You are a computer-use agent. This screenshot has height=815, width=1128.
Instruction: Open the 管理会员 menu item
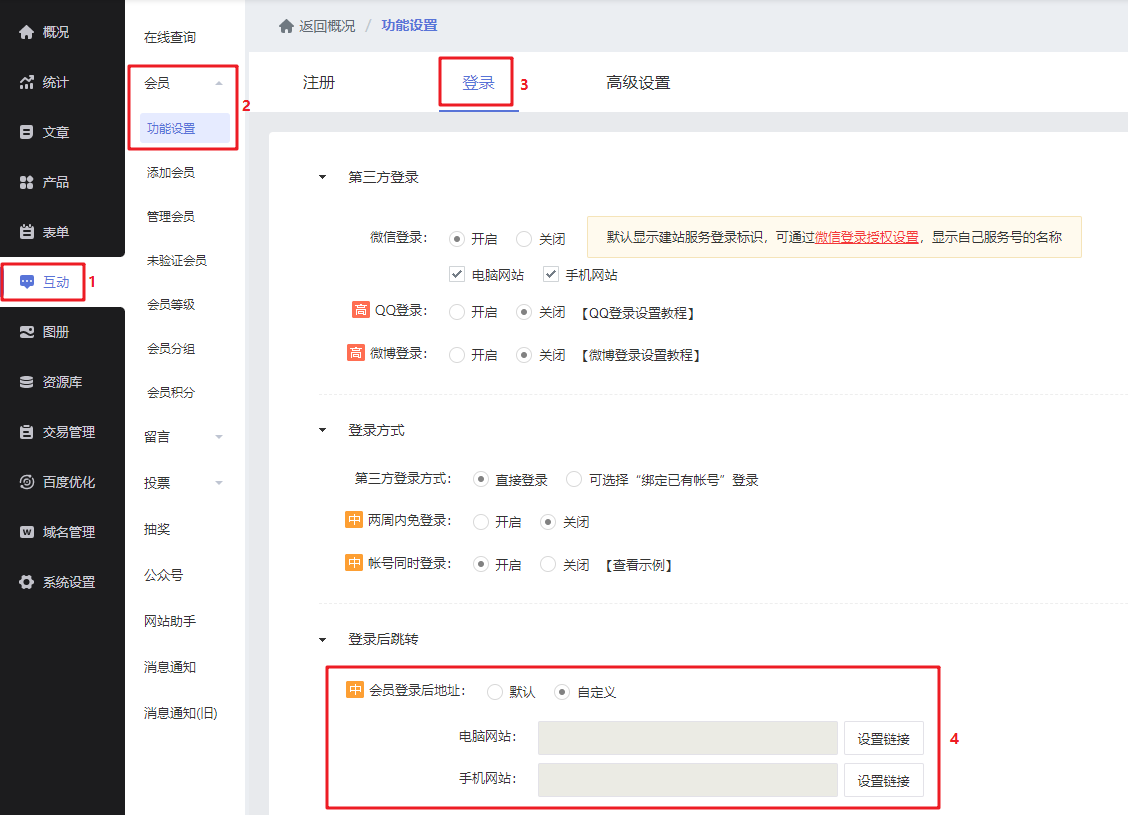click(170, 217)
